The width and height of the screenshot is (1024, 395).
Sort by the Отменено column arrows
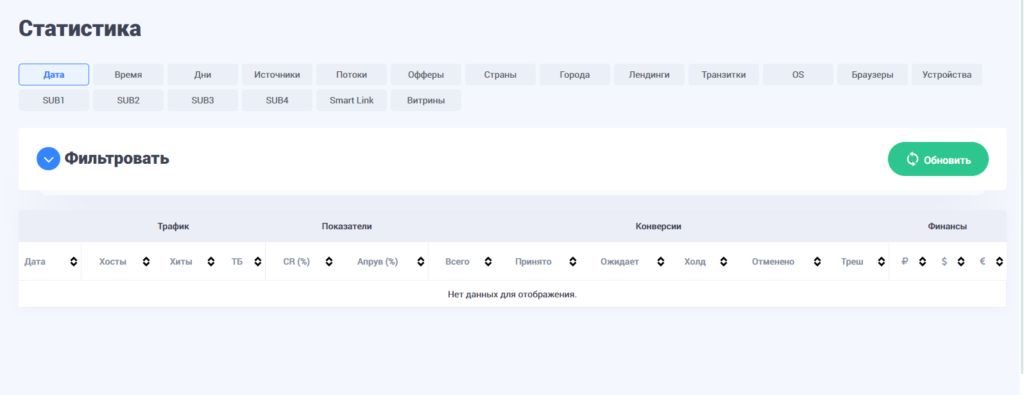[817, 262]
